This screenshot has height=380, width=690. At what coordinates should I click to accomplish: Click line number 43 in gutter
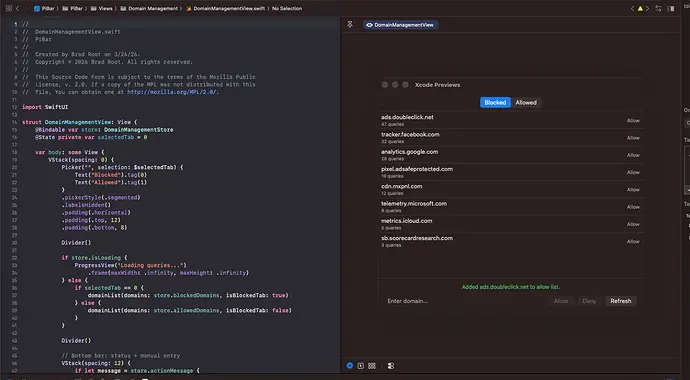coord(15,340)
